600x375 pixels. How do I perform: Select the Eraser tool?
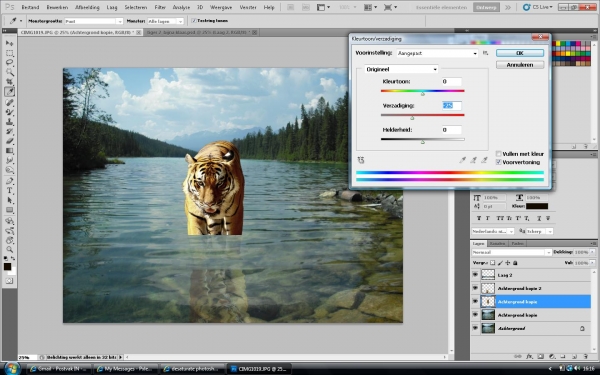pyautogui.click(x=9, y=141)
